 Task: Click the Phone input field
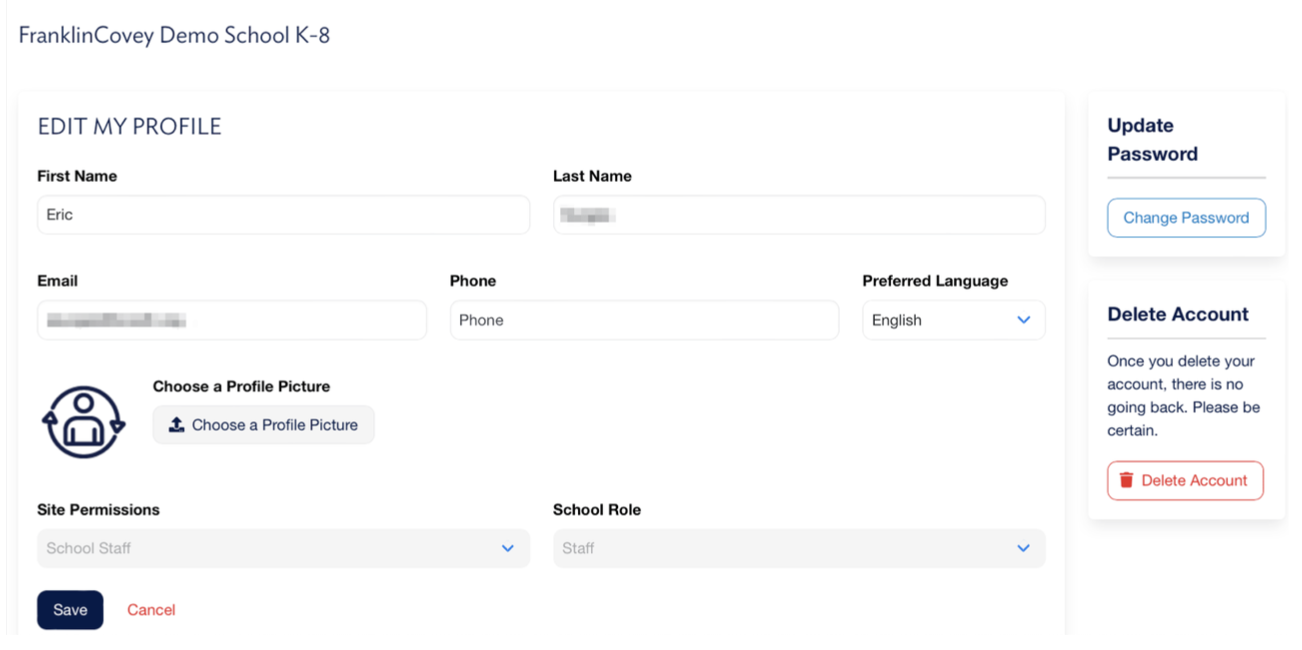(644, 320)
